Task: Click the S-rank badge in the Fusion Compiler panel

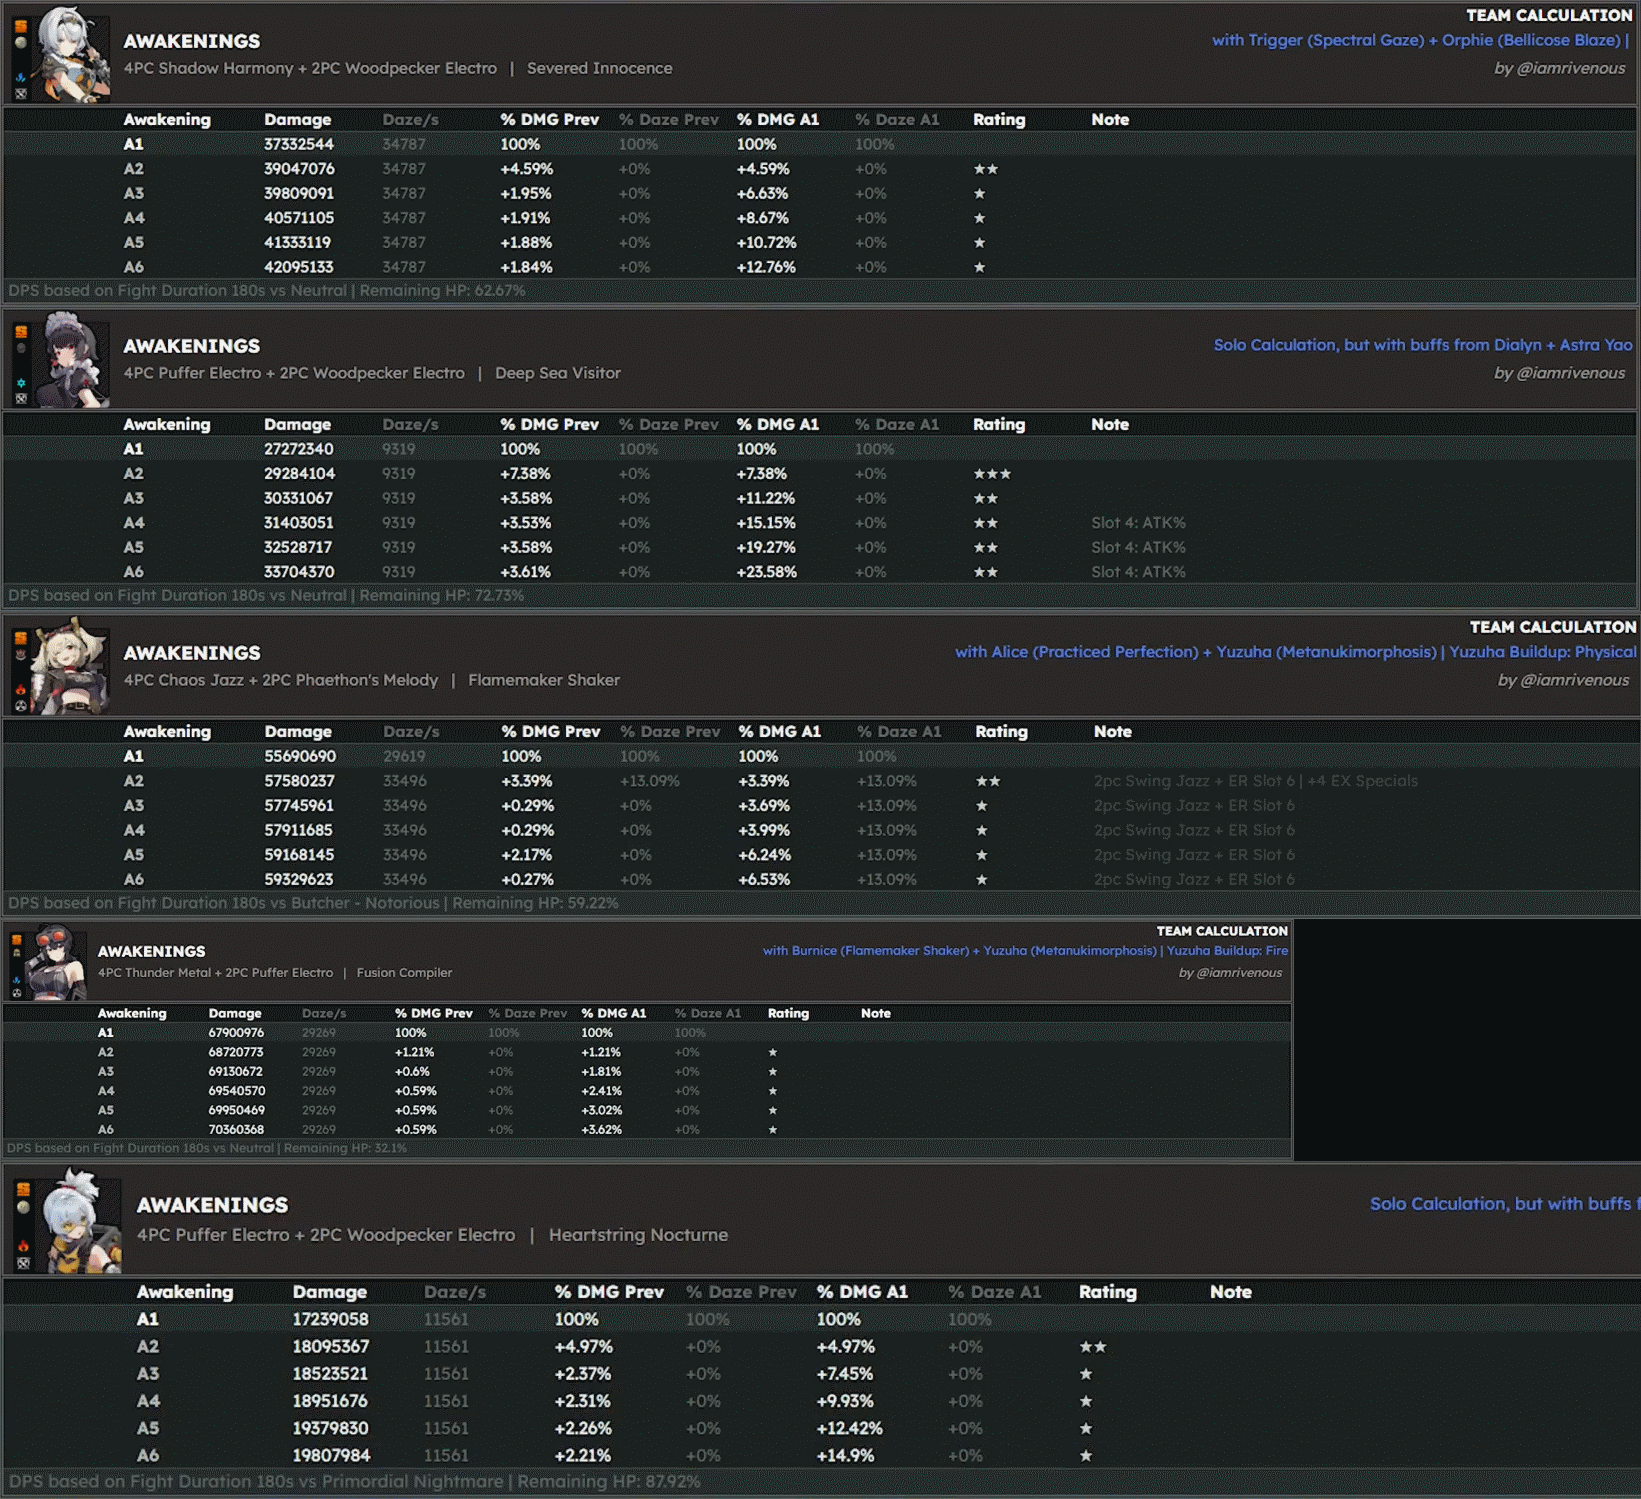Action: pos(17,940)
